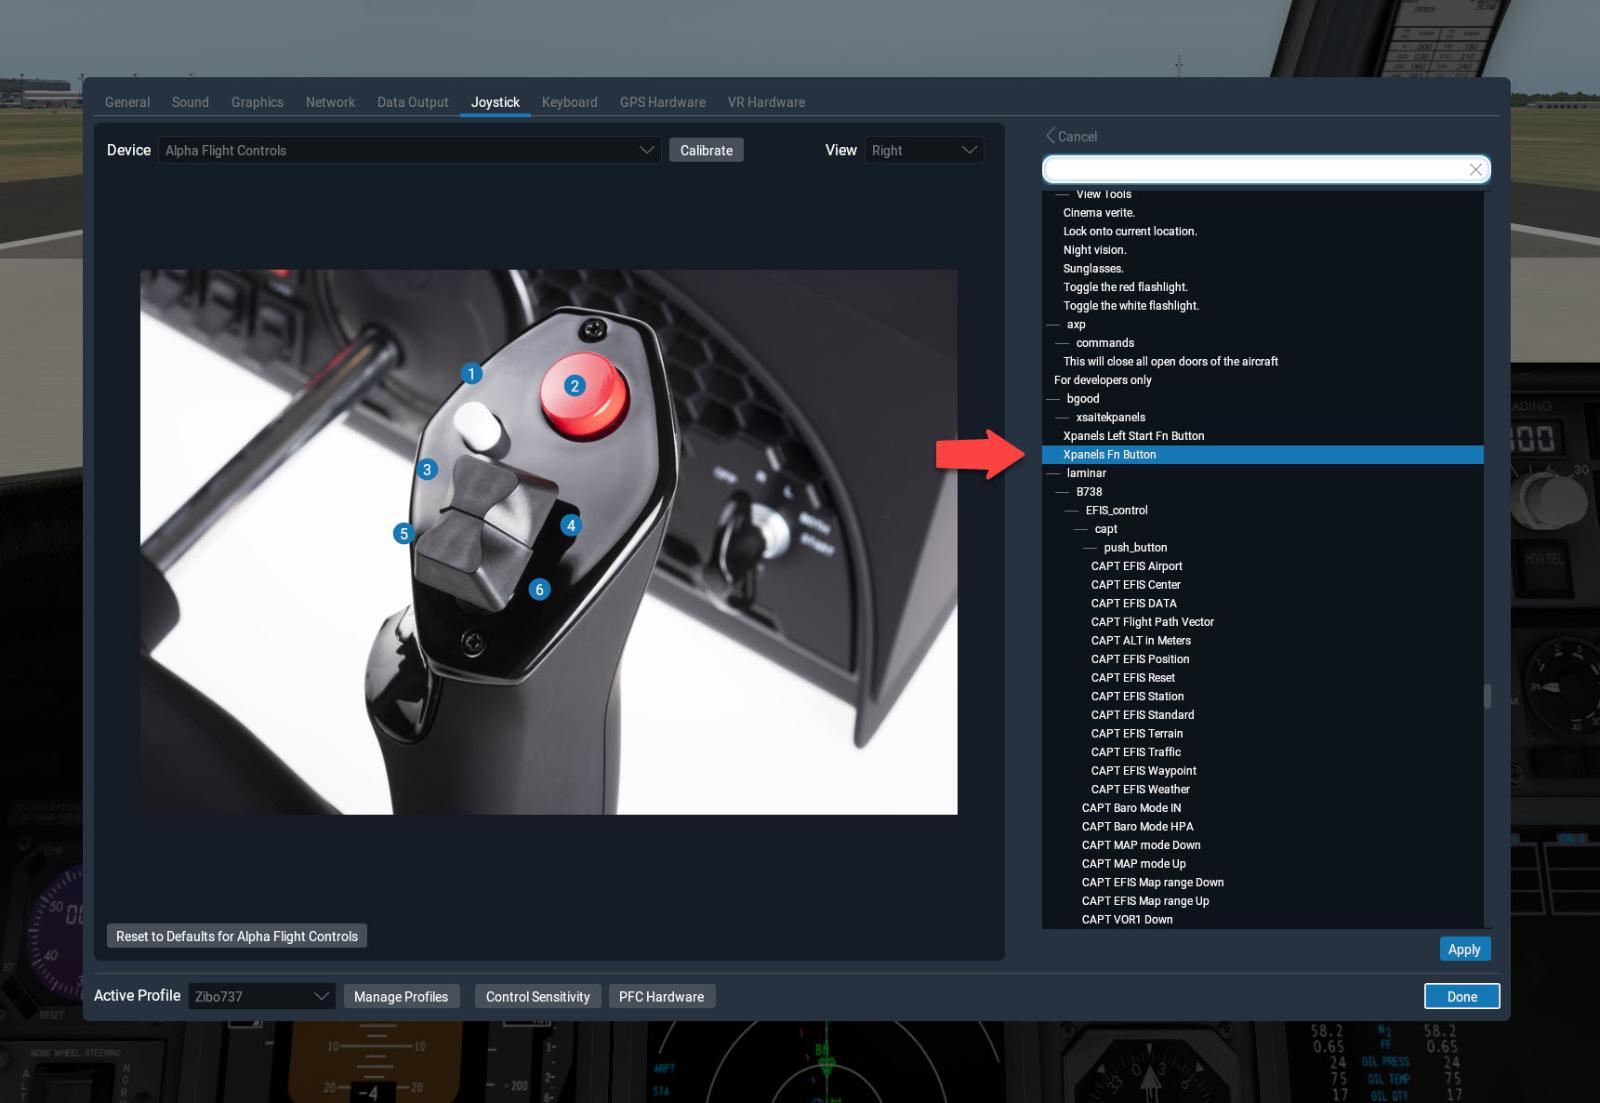
Task: Apply the selected command
Action: pyautogui.click(x=1464, y=949)
